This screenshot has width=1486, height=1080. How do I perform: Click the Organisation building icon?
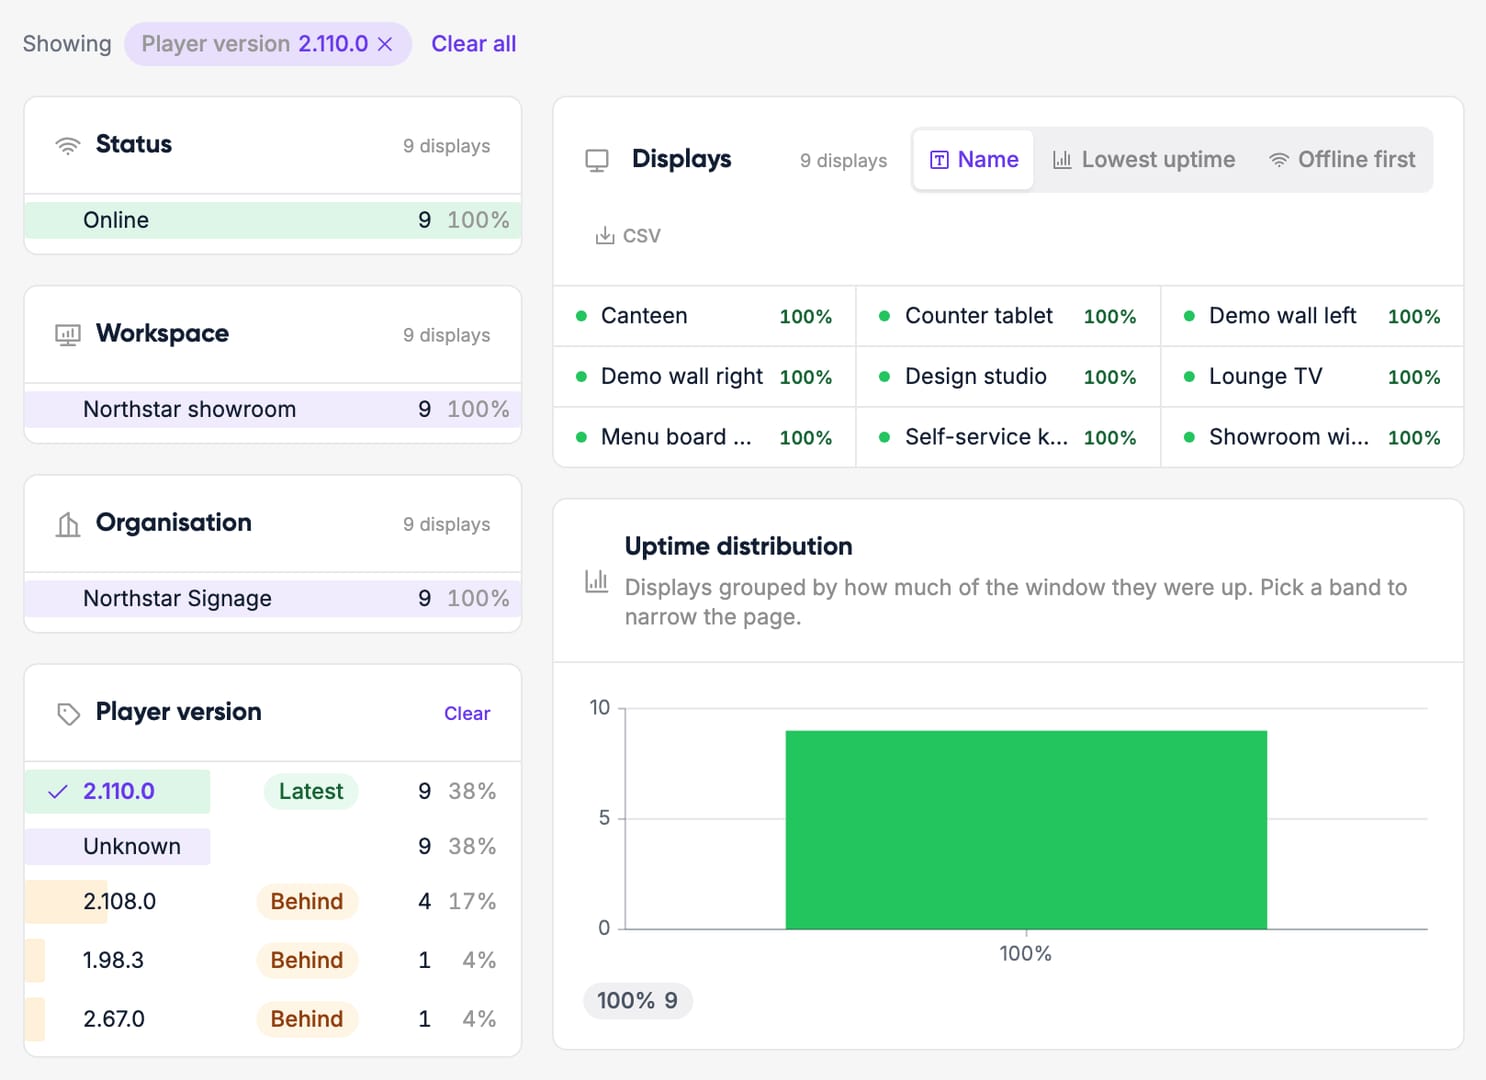click(x=68, y=524)
